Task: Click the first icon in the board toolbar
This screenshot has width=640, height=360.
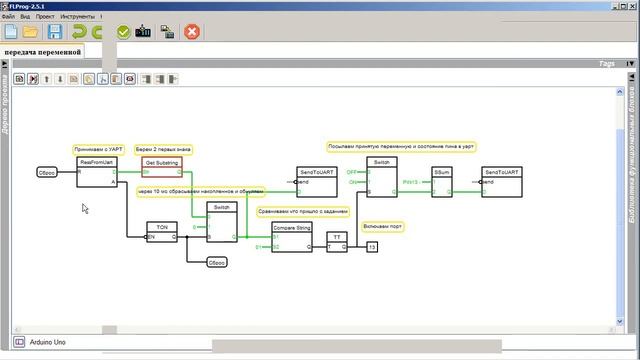Action: coord(19,79)
